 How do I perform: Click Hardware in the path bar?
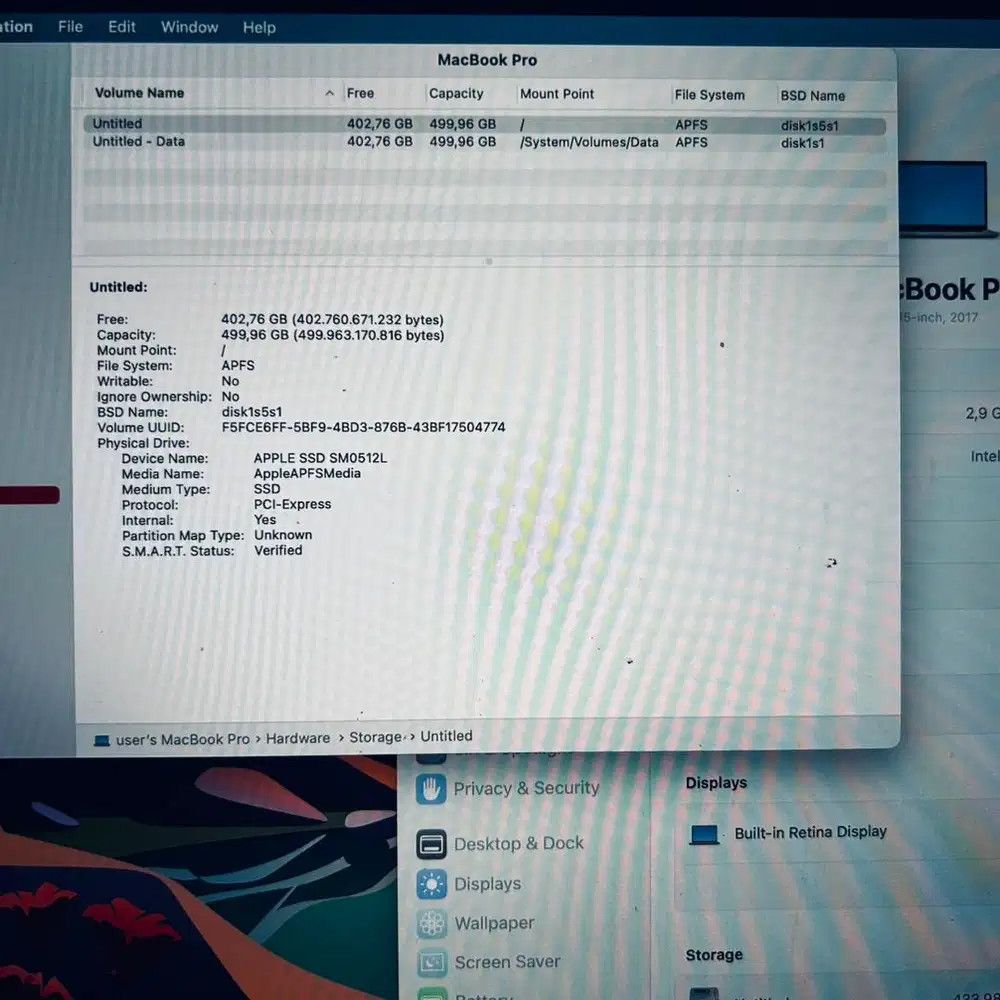point(298,738)
